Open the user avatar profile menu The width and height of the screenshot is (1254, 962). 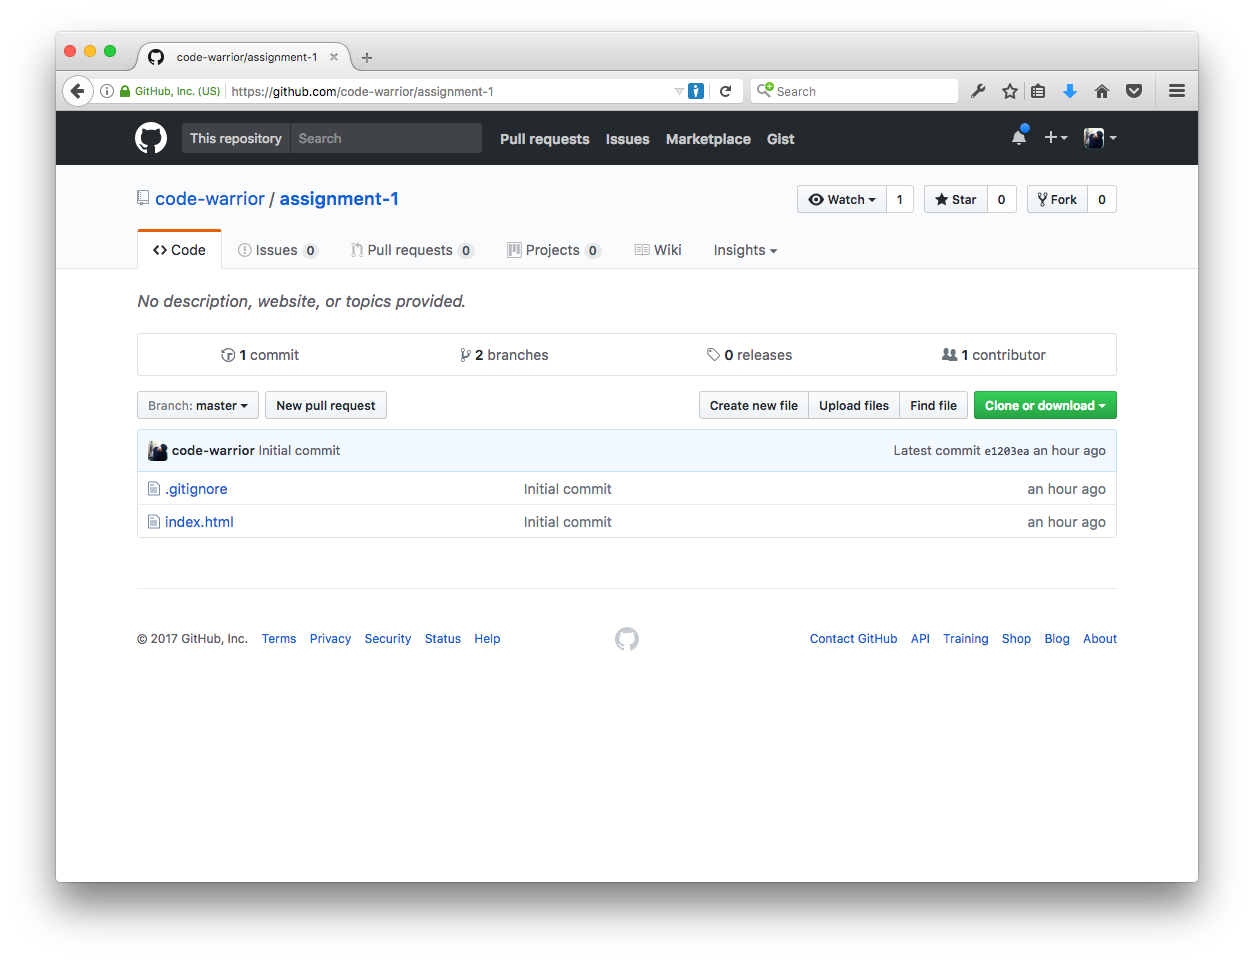[x=1100, y=138]
